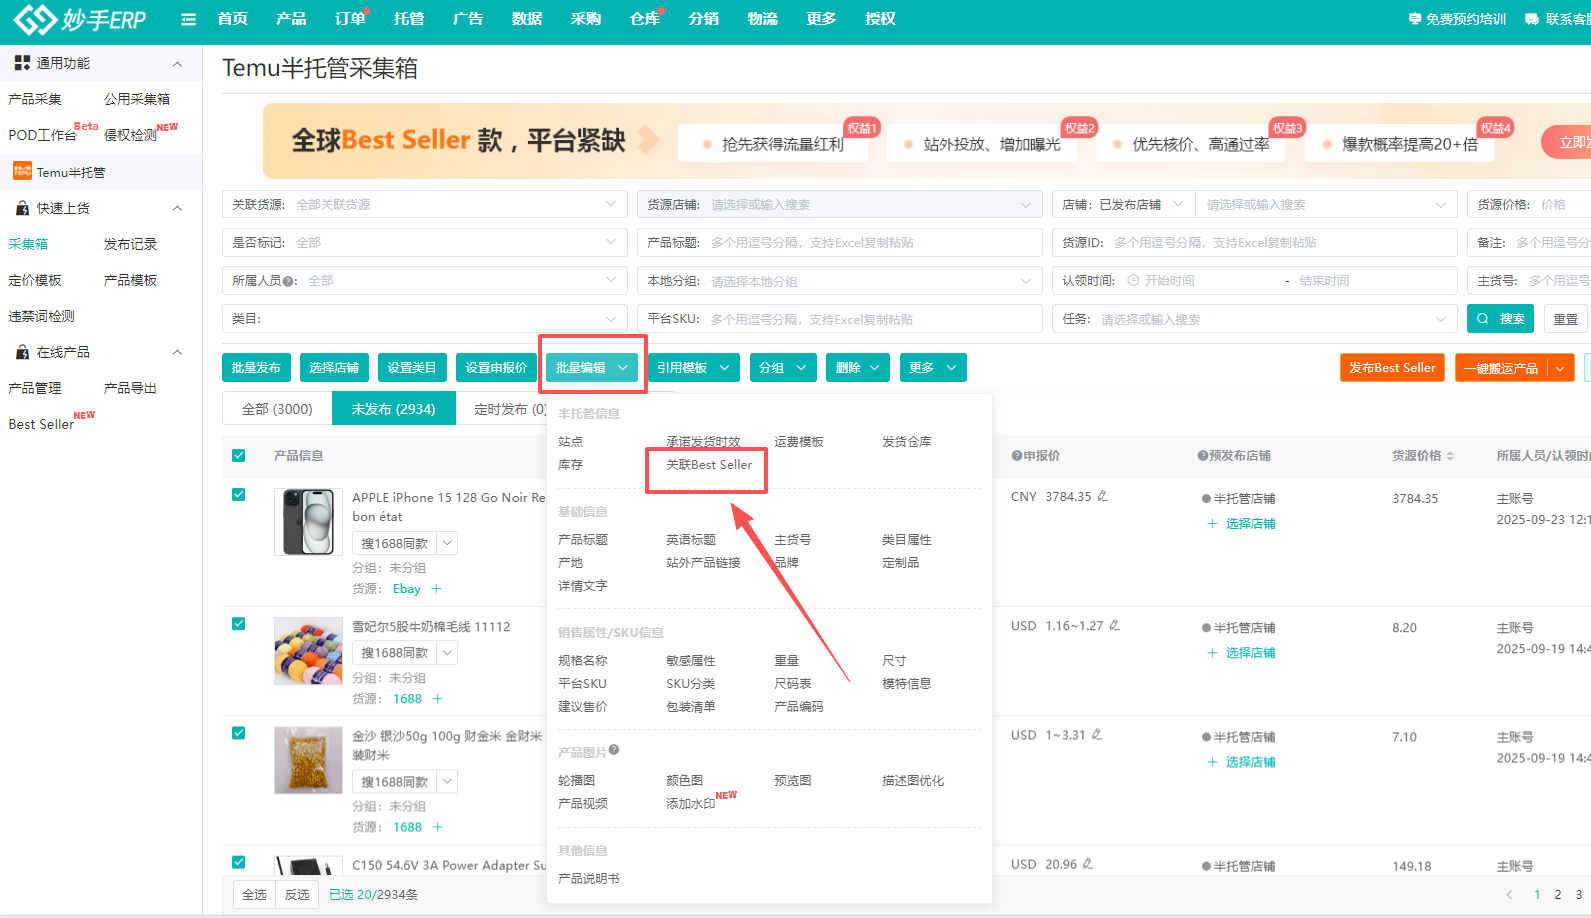The image size is (1591, 918).
Task: Uncheck the 金沙 银沙50g row checkbox
Action: pos(239,733)
